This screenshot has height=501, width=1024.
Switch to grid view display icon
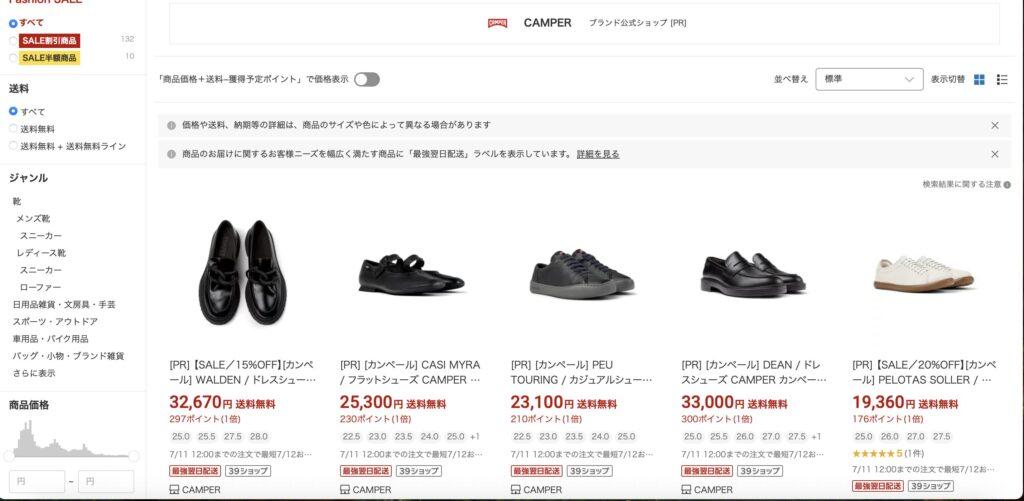[x=979, y=80]
